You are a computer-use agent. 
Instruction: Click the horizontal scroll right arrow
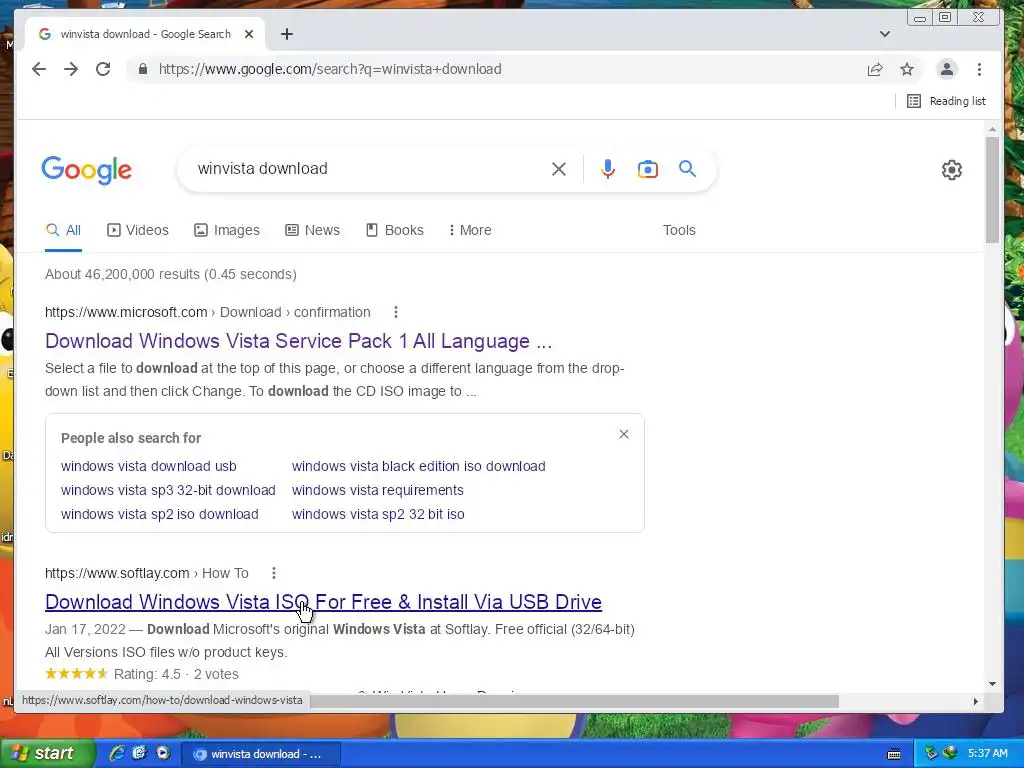(x=976, y=701)
